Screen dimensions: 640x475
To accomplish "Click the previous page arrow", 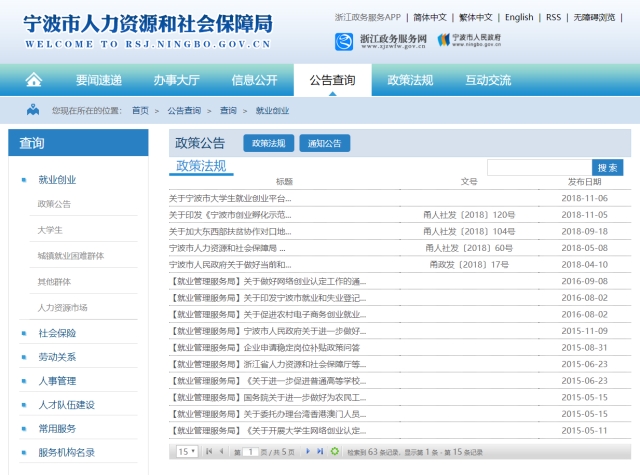I will point(221,452).
